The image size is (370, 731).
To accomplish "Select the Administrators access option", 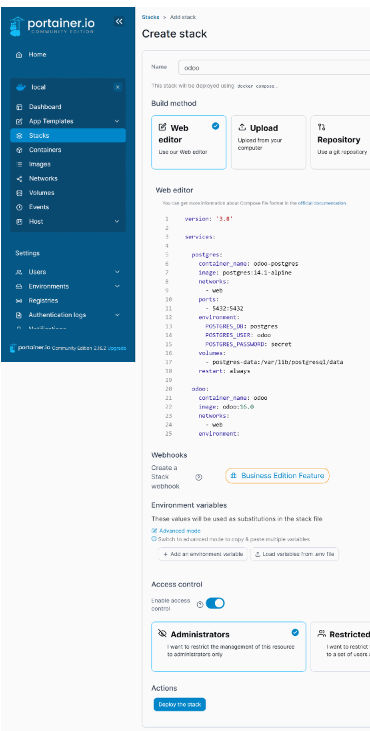I will 228,646.
